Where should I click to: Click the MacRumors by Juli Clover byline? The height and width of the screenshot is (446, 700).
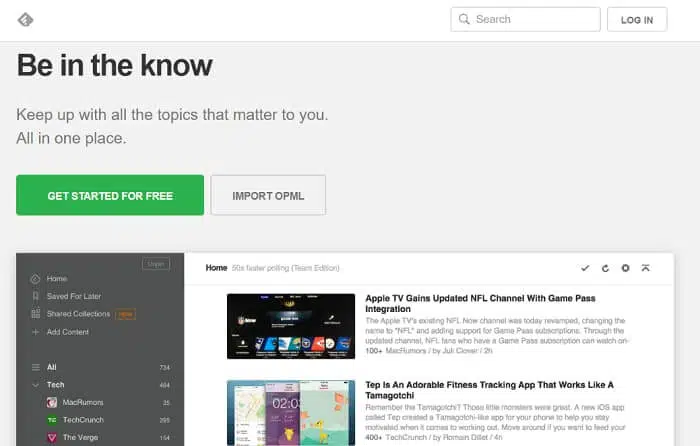(x=439, y=351)
